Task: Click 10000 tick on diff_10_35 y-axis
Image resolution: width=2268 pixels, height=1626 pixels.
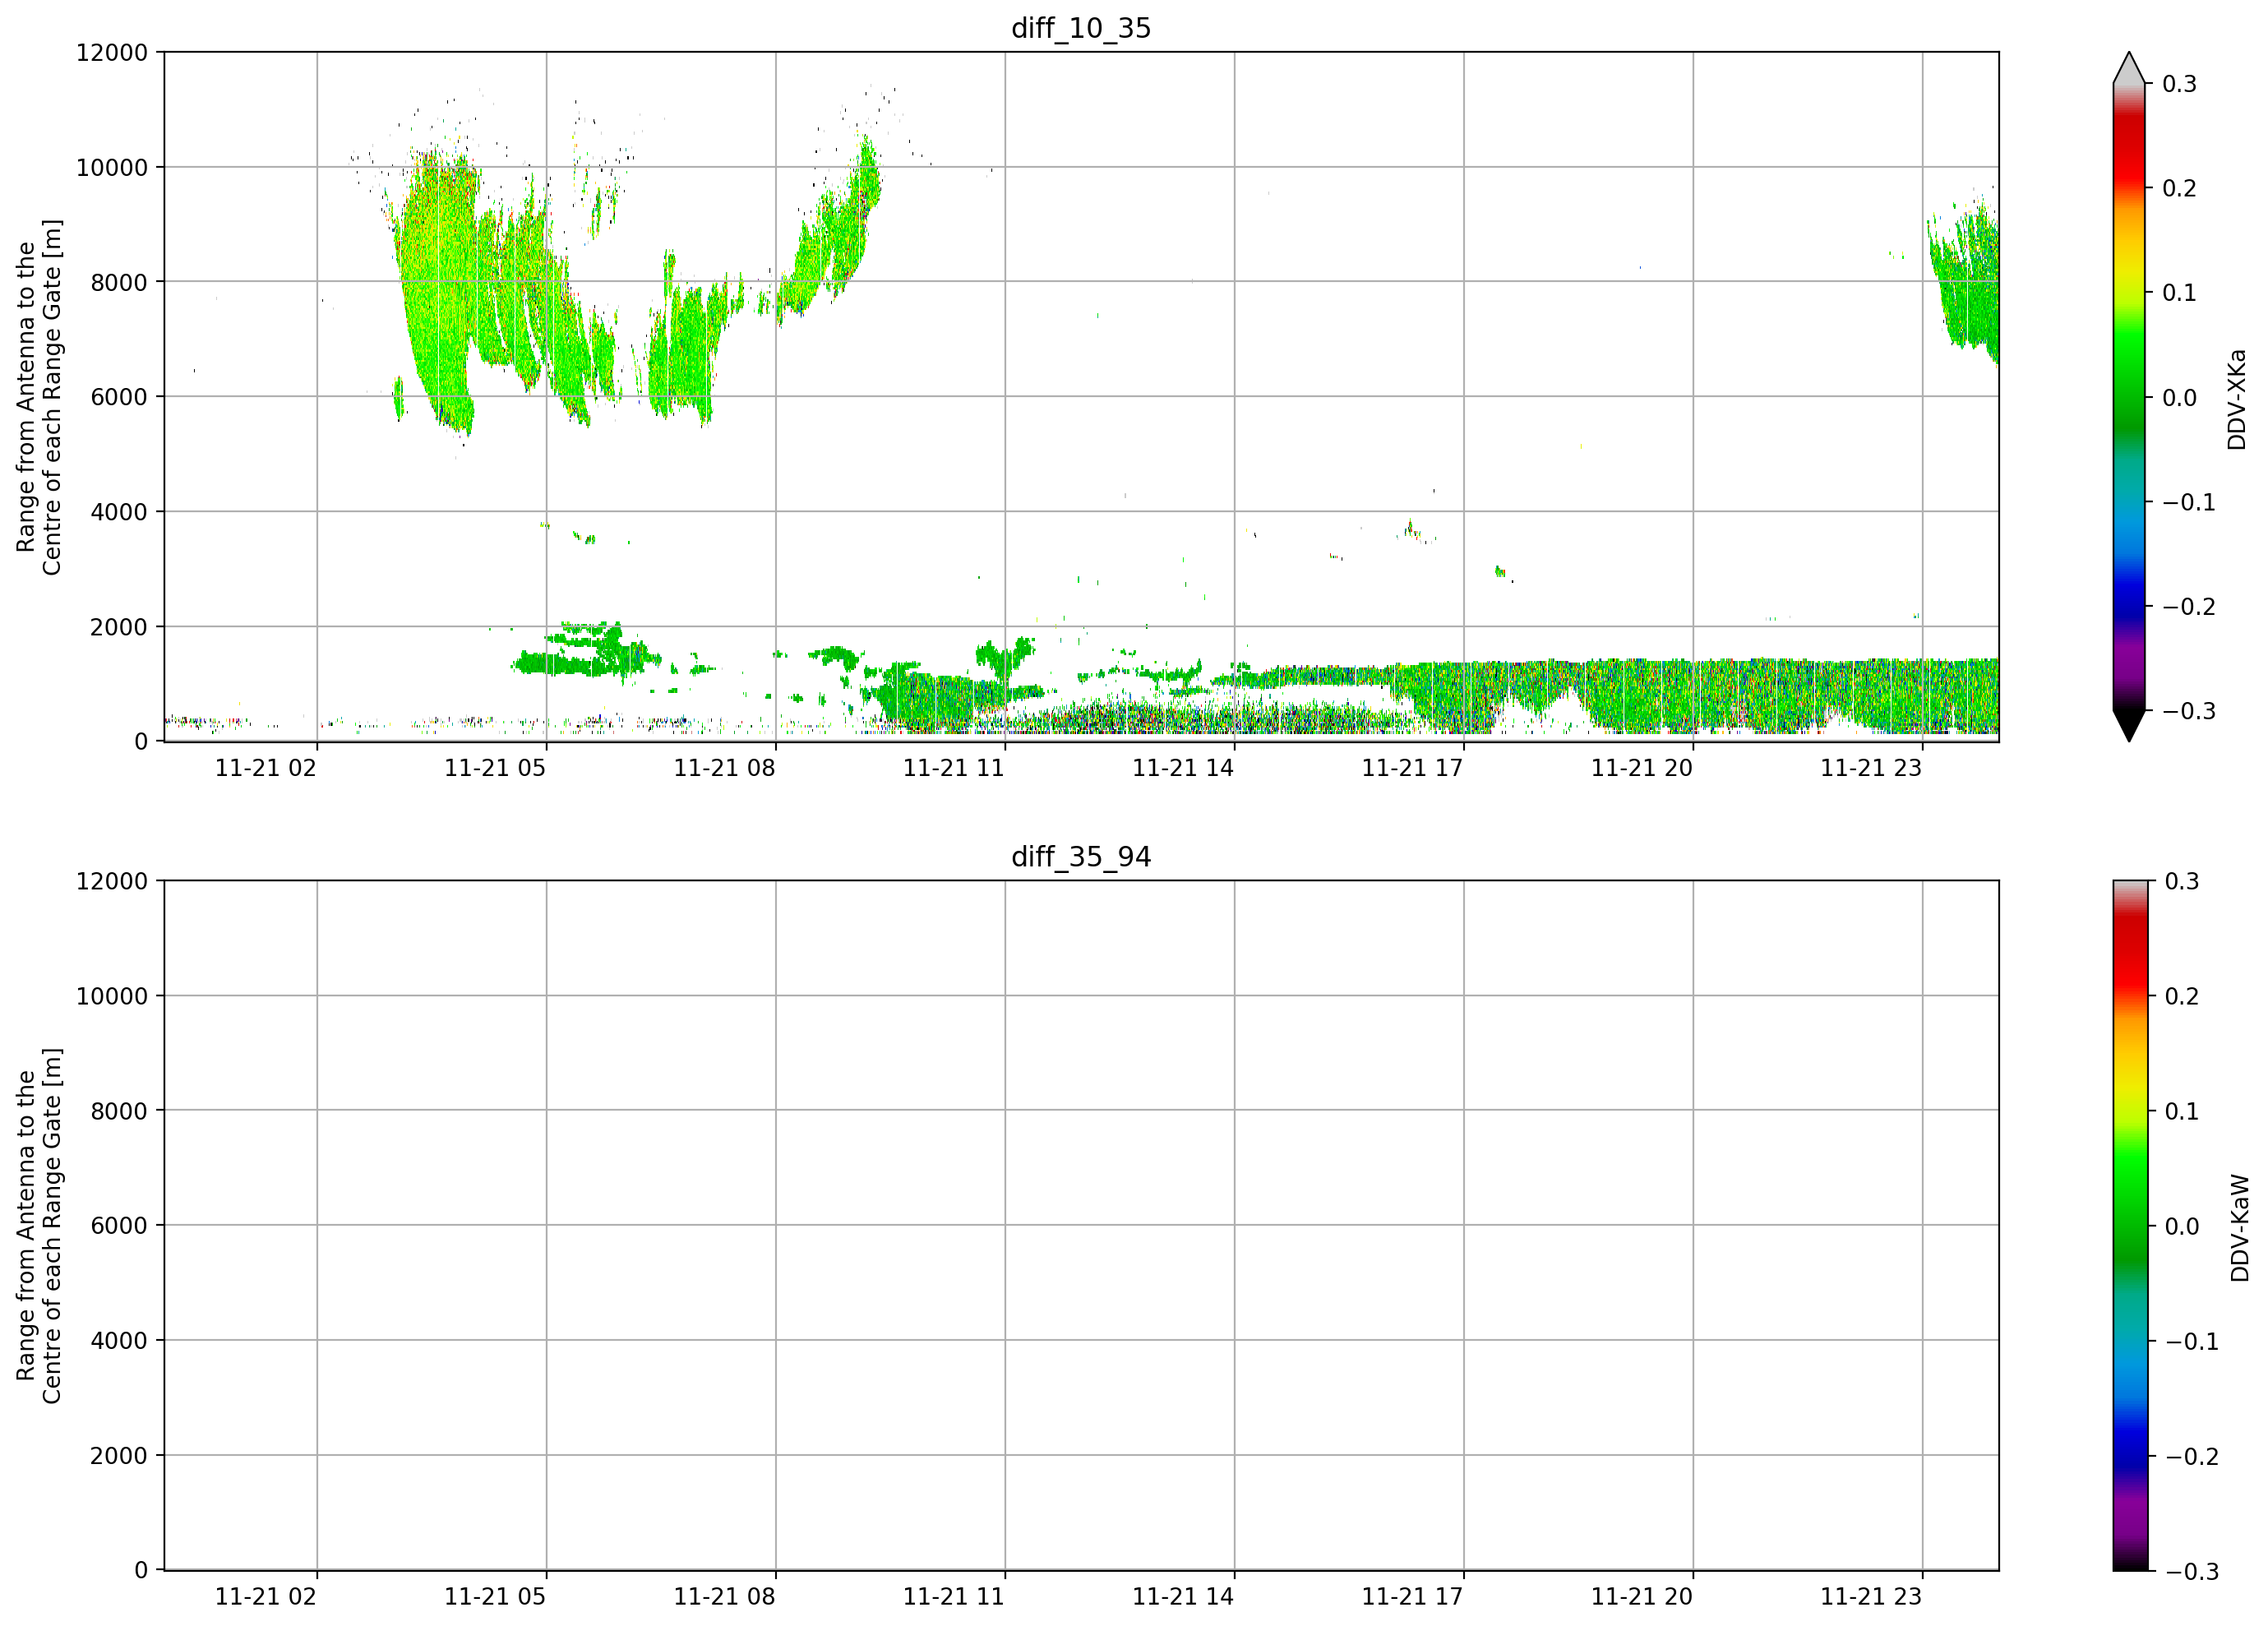Action: tap(112, 167)
